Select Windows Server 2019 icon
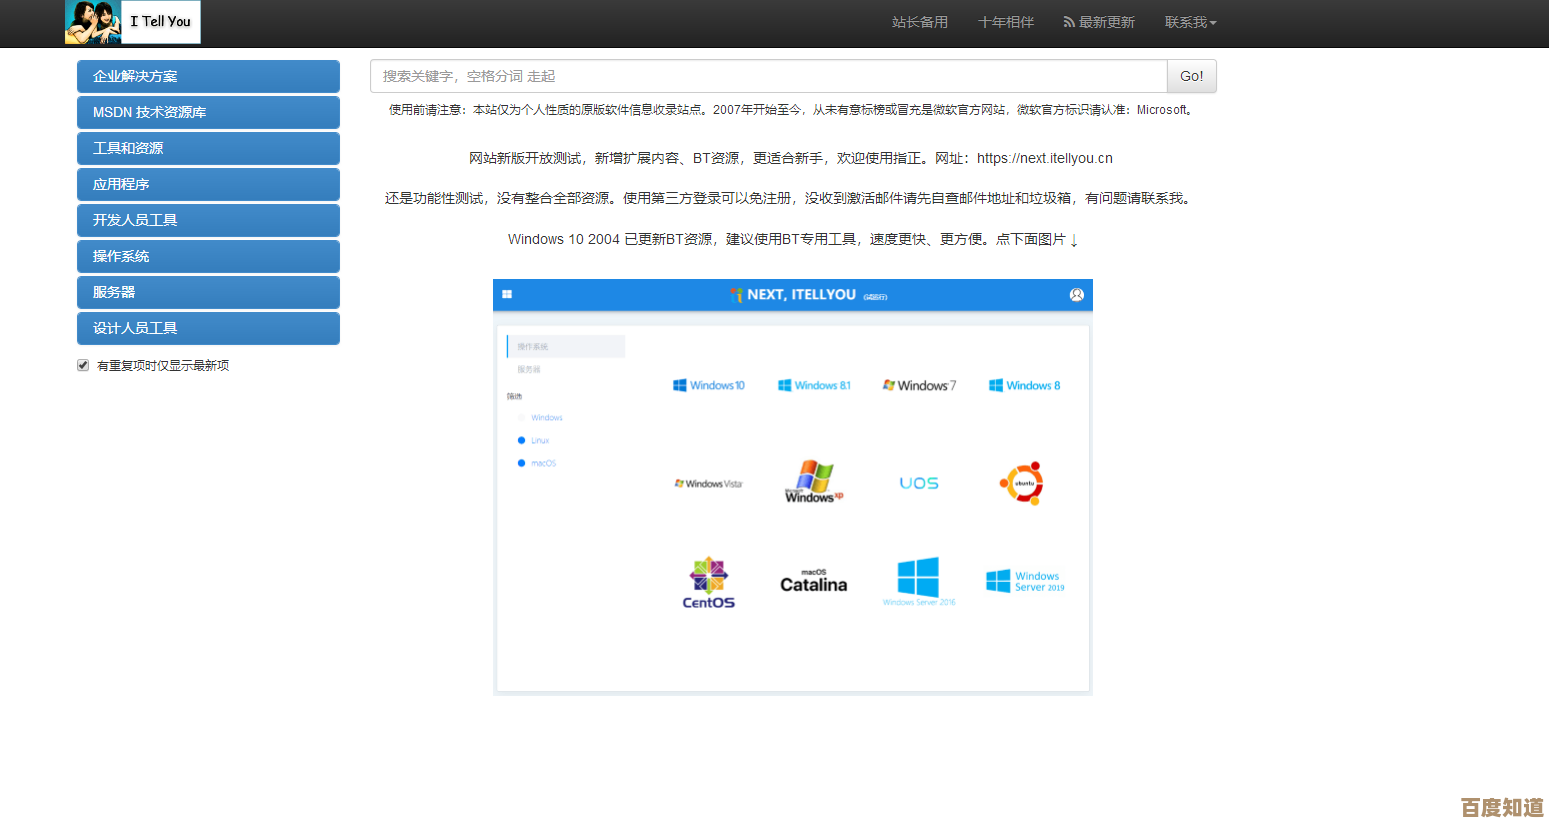Viewport: 1549px width, 826px height. (1023, 578)
